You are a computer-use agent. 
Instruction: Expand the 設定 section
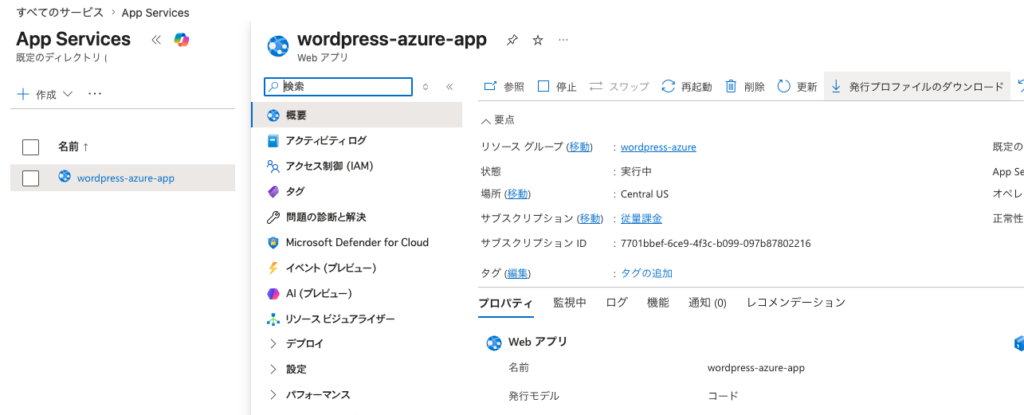pyautogui.click(x=273, y=369)
